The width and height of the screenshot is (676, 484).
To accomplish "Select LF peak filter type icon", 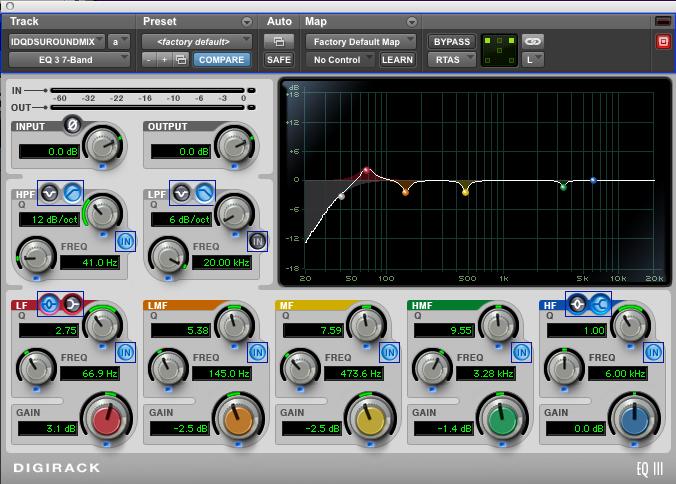I will click(x=49, y=304).
